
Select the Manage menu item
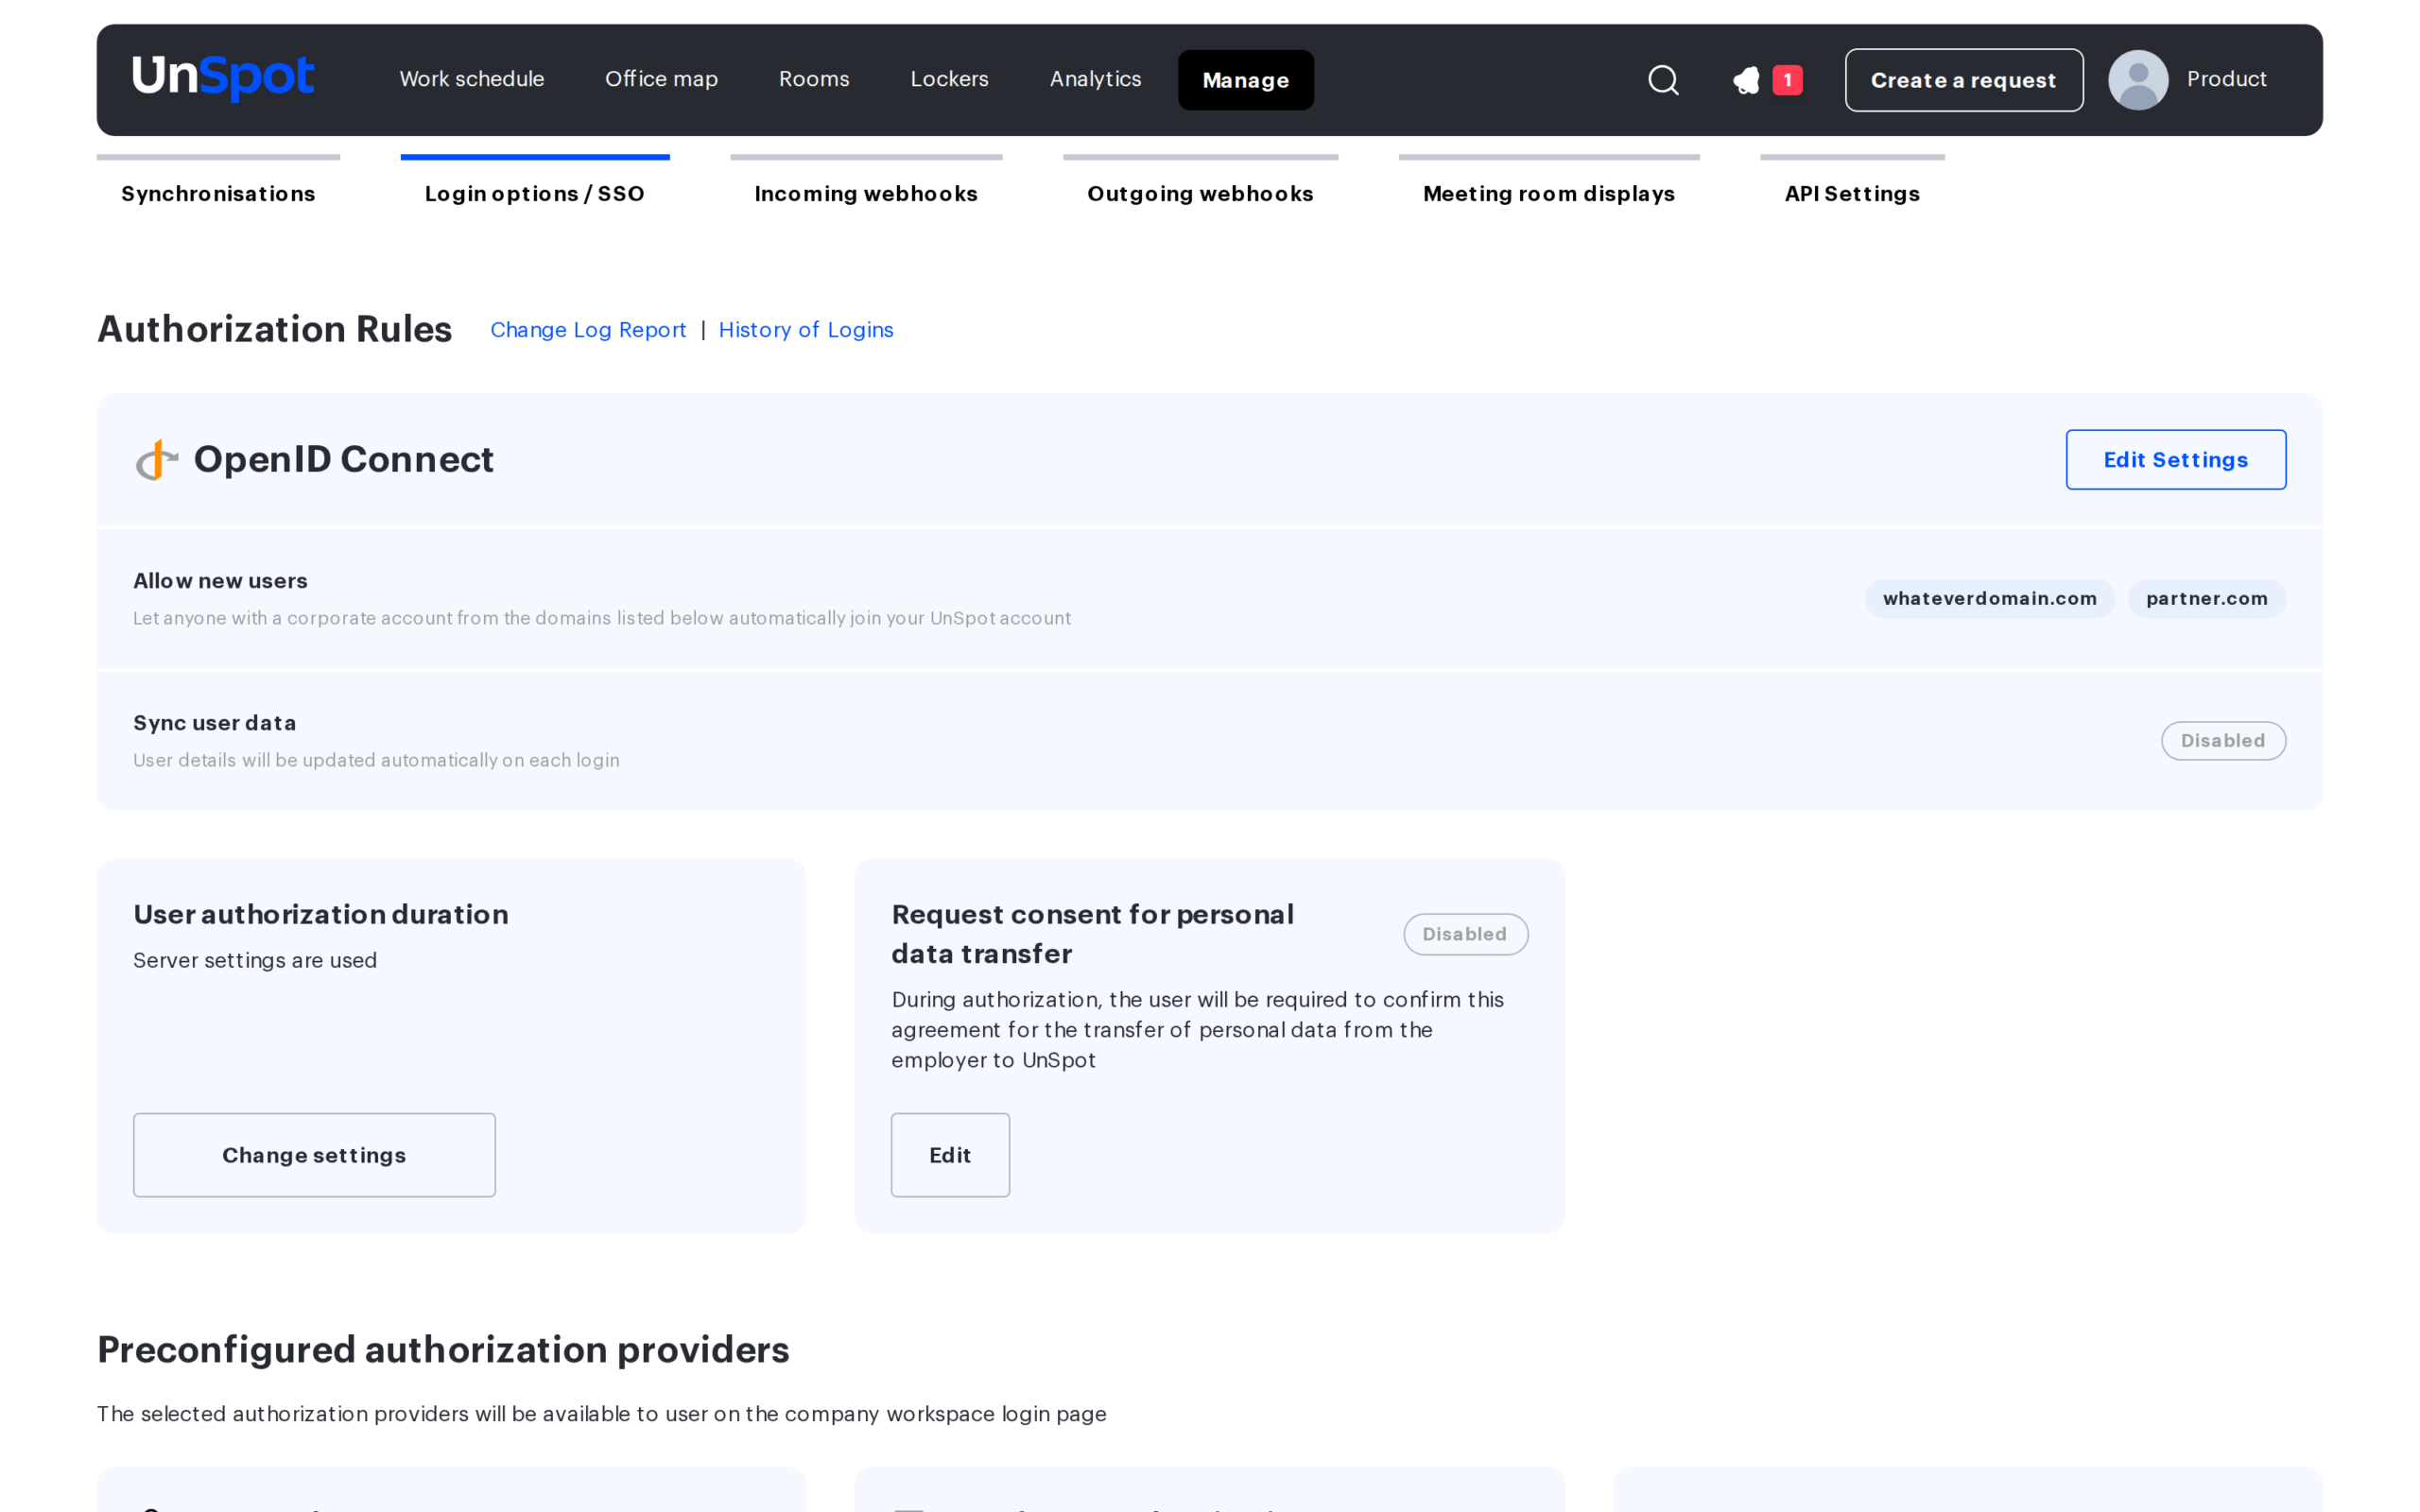[1245, 80]
